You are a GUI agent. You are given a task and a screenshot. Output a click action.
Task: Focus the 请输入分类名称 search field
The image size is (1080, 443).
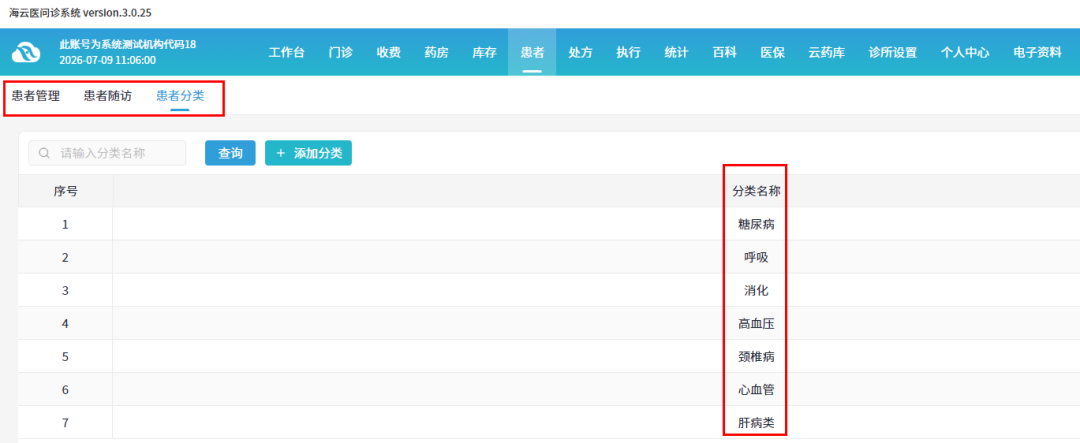pyautogui.click(x=107, y=153)
